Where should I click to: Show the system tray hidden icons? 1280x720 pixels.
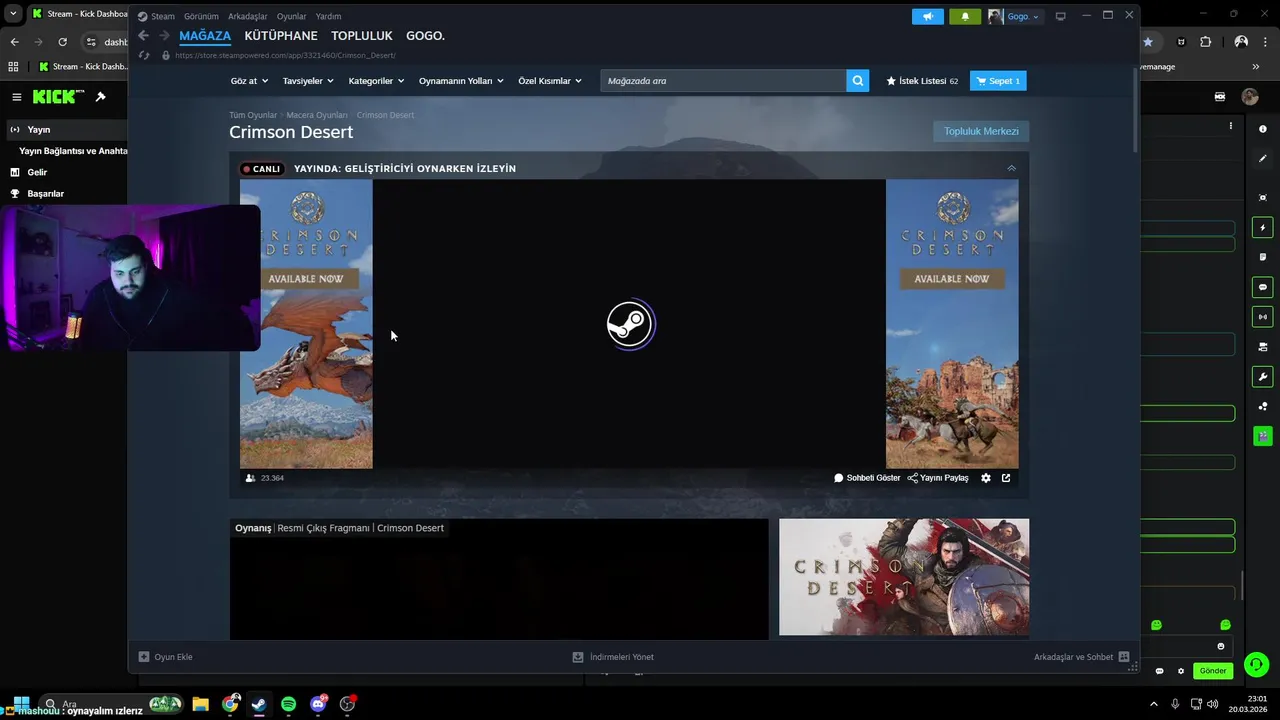tap(1153, 704)
